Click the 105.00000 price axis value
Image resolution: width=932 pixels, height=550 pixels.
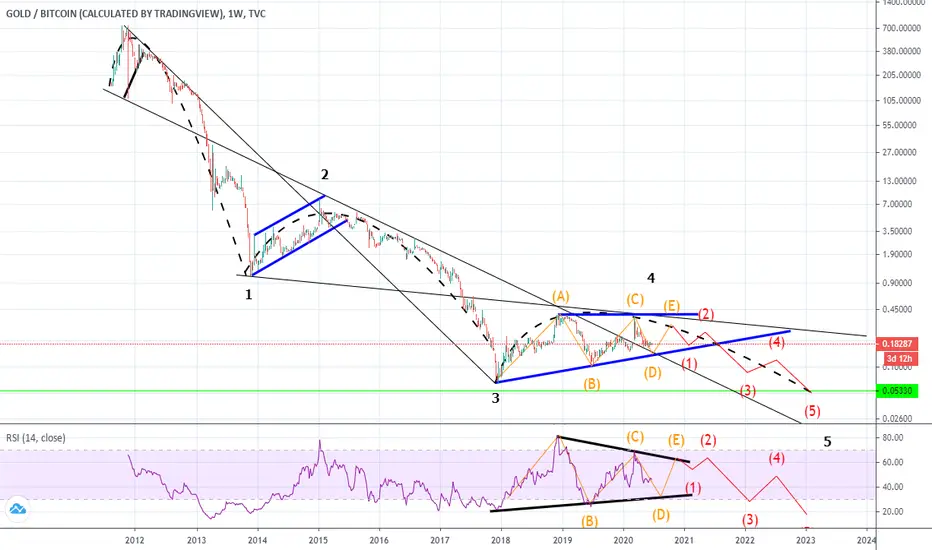(902, 100)
